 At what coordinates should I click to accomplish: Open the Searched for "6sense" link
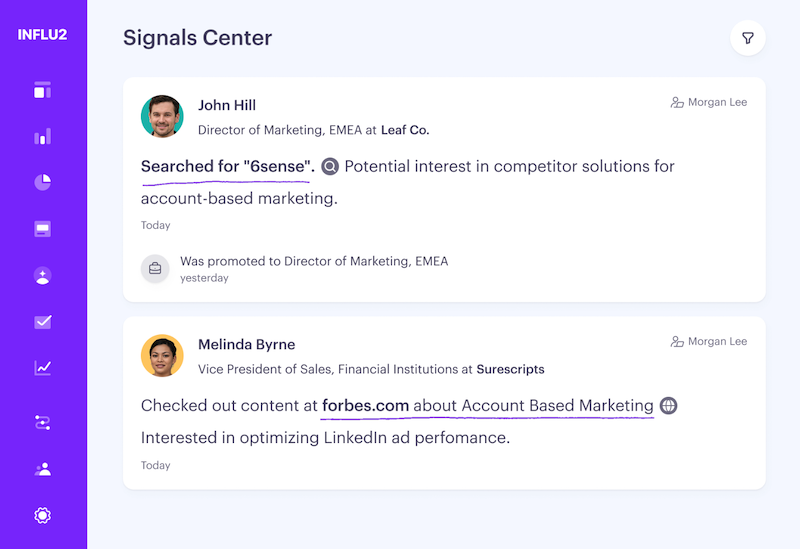click(x=227, y=167)
